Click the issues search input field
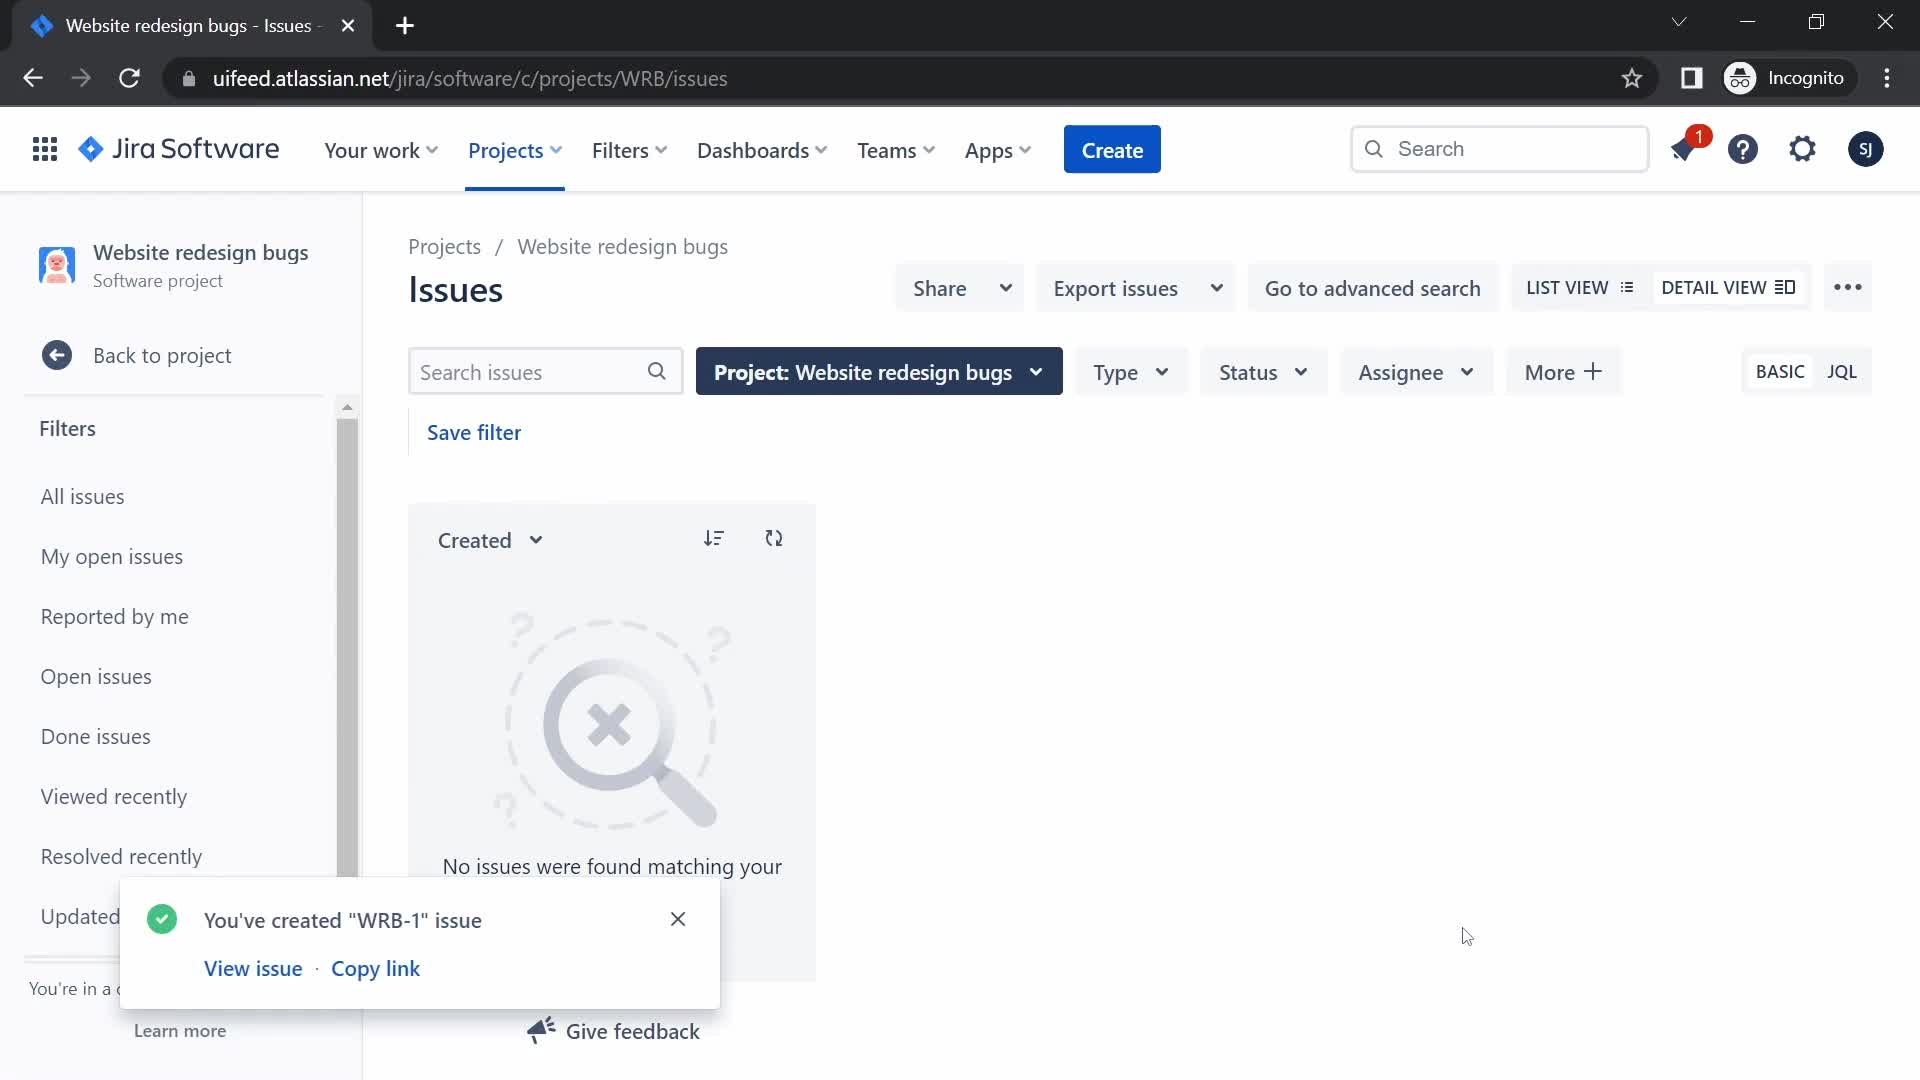This screenshot has height=1080, width=1920. tap(545, 372)
